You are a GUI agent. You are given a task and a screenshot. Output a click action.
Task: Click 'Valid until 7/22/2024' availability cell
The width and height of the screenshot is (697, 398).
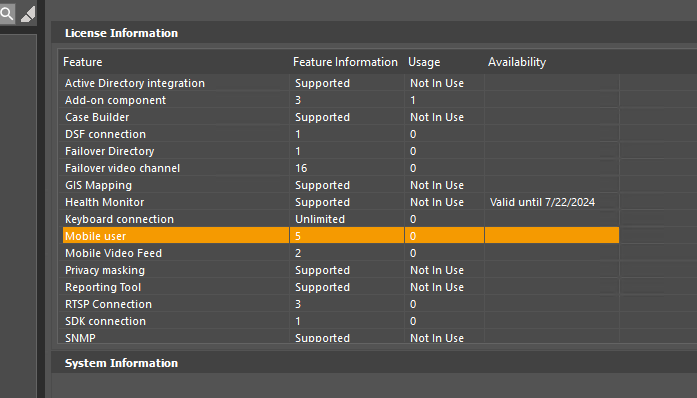click(x=542, y=202)
